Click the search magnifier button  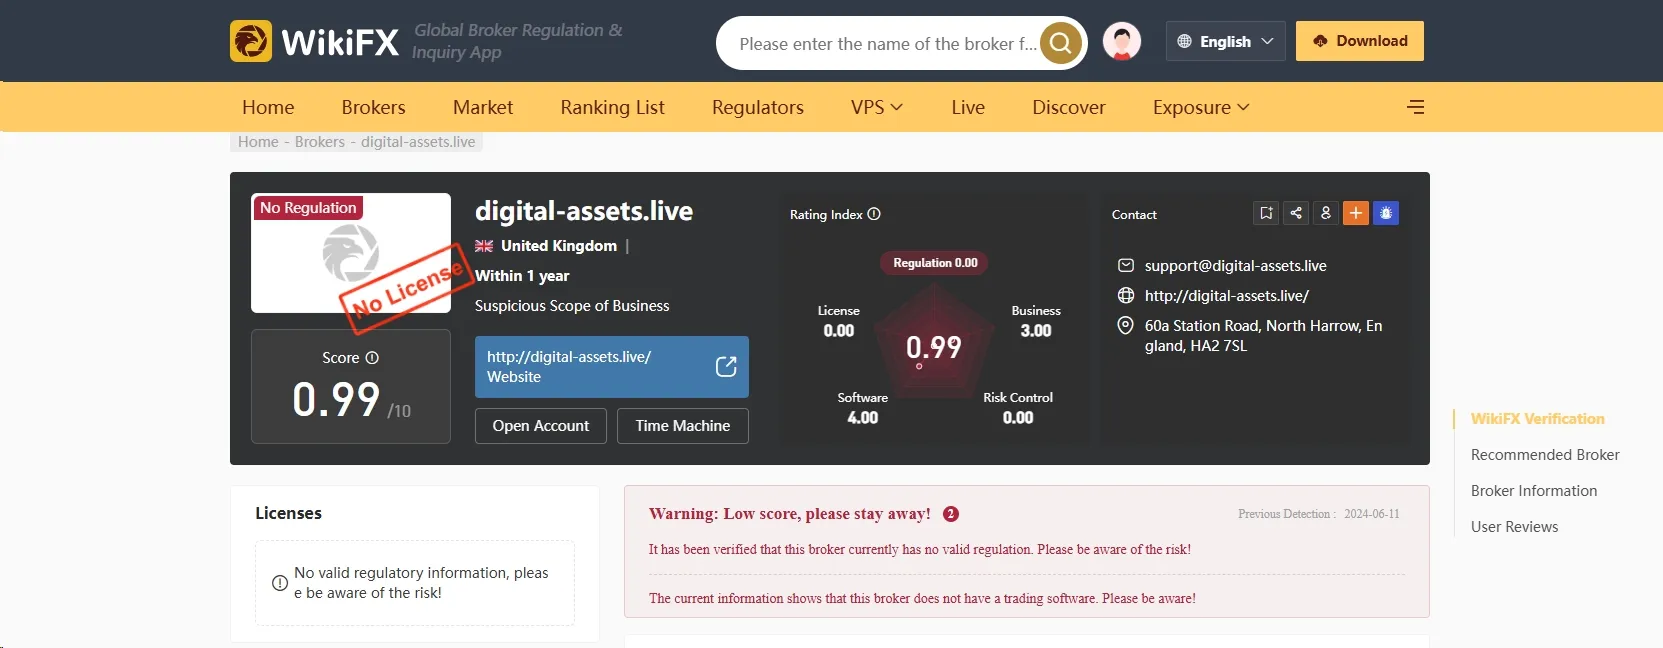(x=1061, y=43)
